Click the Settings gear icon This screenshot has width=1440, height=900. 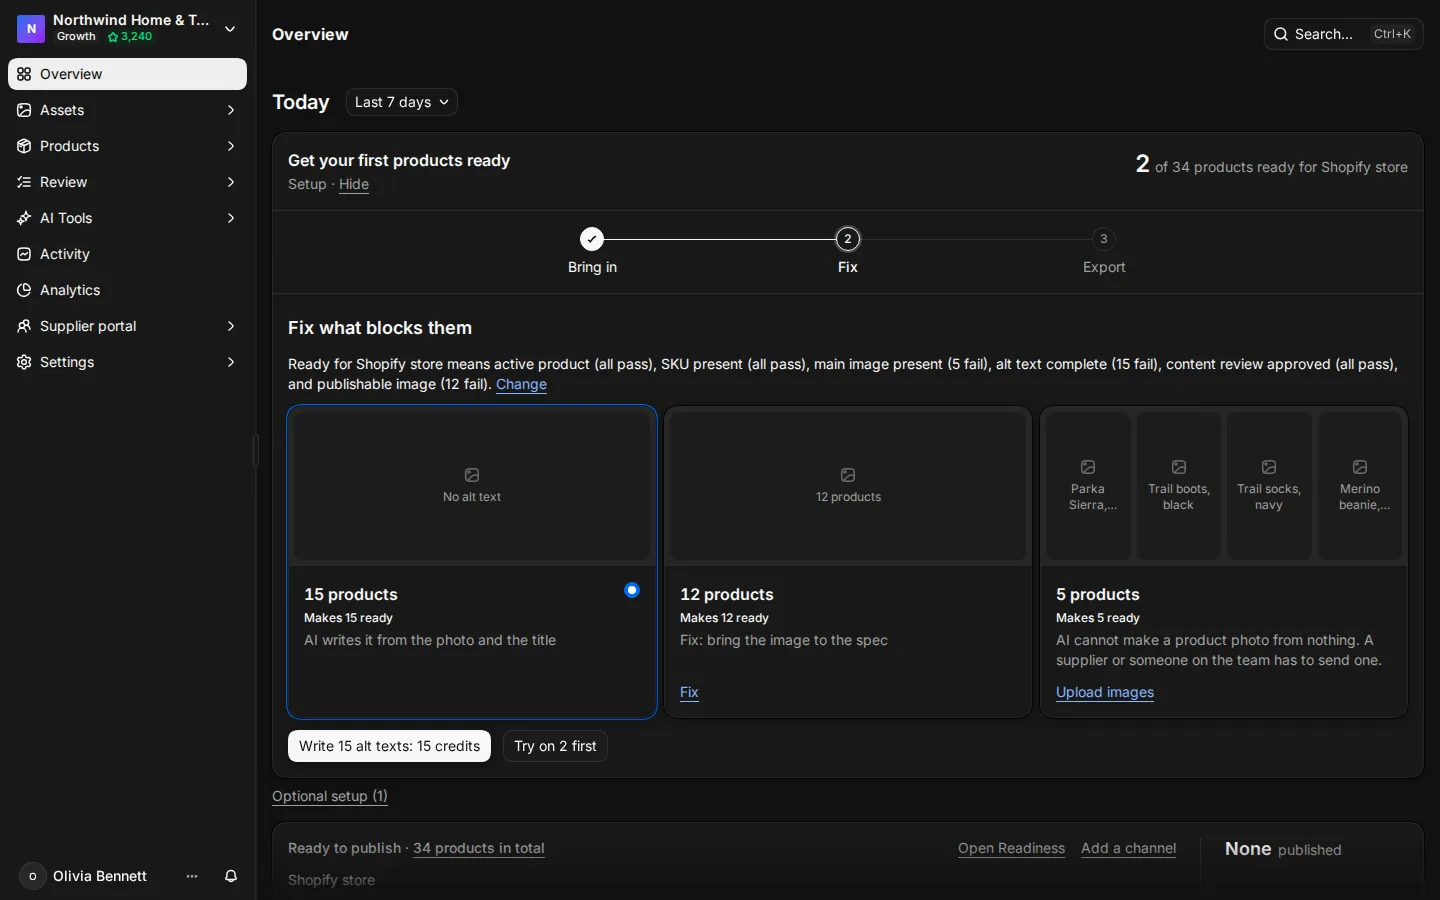tap(24, 362)
